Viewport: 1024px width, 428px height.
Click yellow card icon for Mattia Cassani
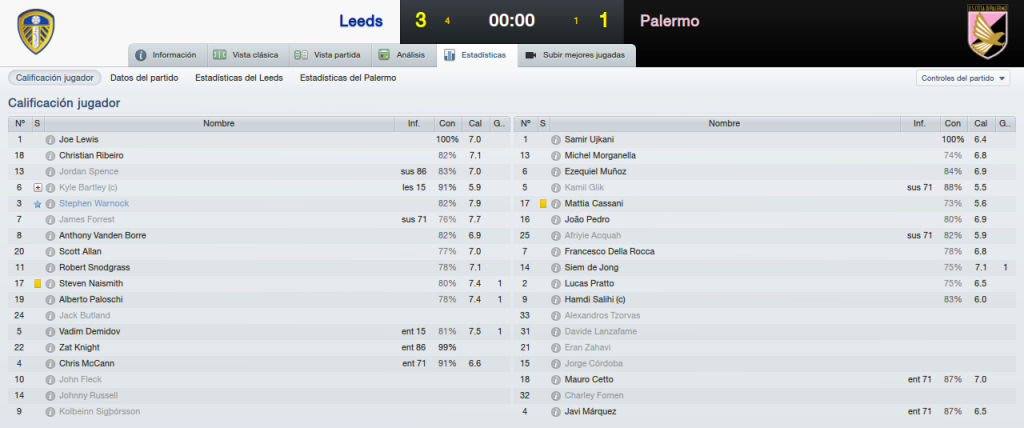pos(543,204)
